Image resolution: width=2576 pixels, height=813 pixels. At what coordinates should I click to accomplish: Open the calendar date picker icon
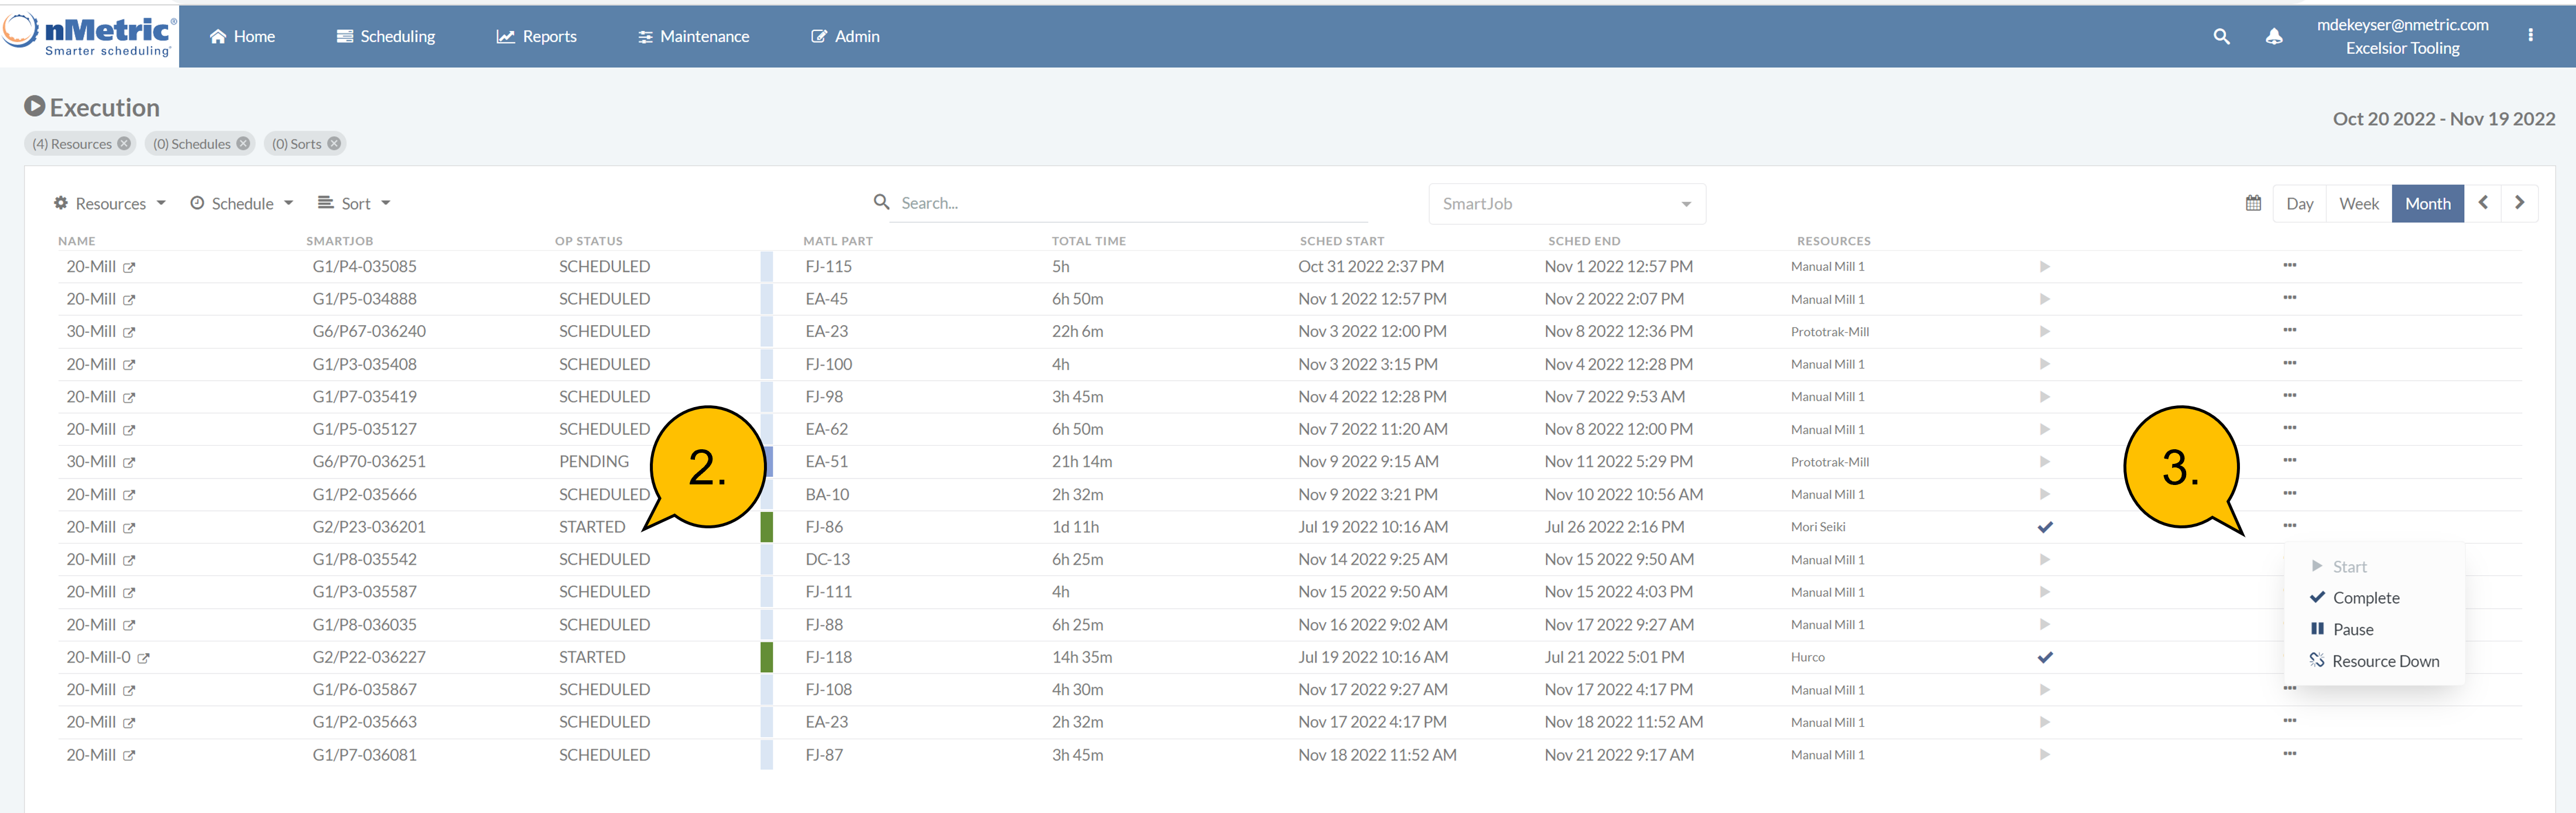[x=2253, y=203]
